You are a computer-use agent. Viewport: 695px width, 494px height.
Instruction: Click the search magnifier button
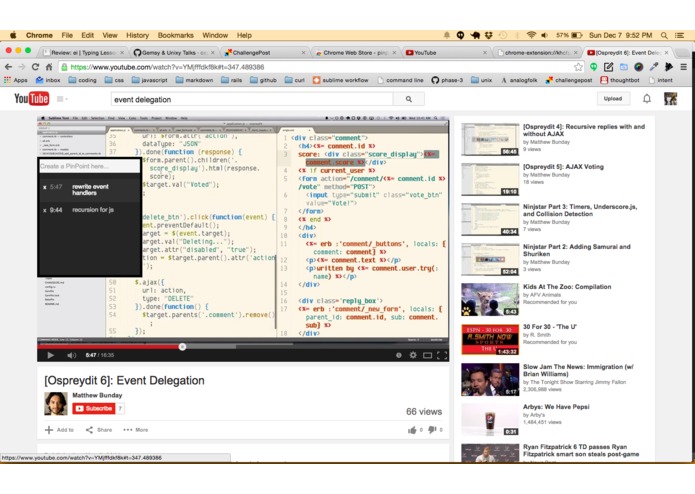[x=409, y=99]
